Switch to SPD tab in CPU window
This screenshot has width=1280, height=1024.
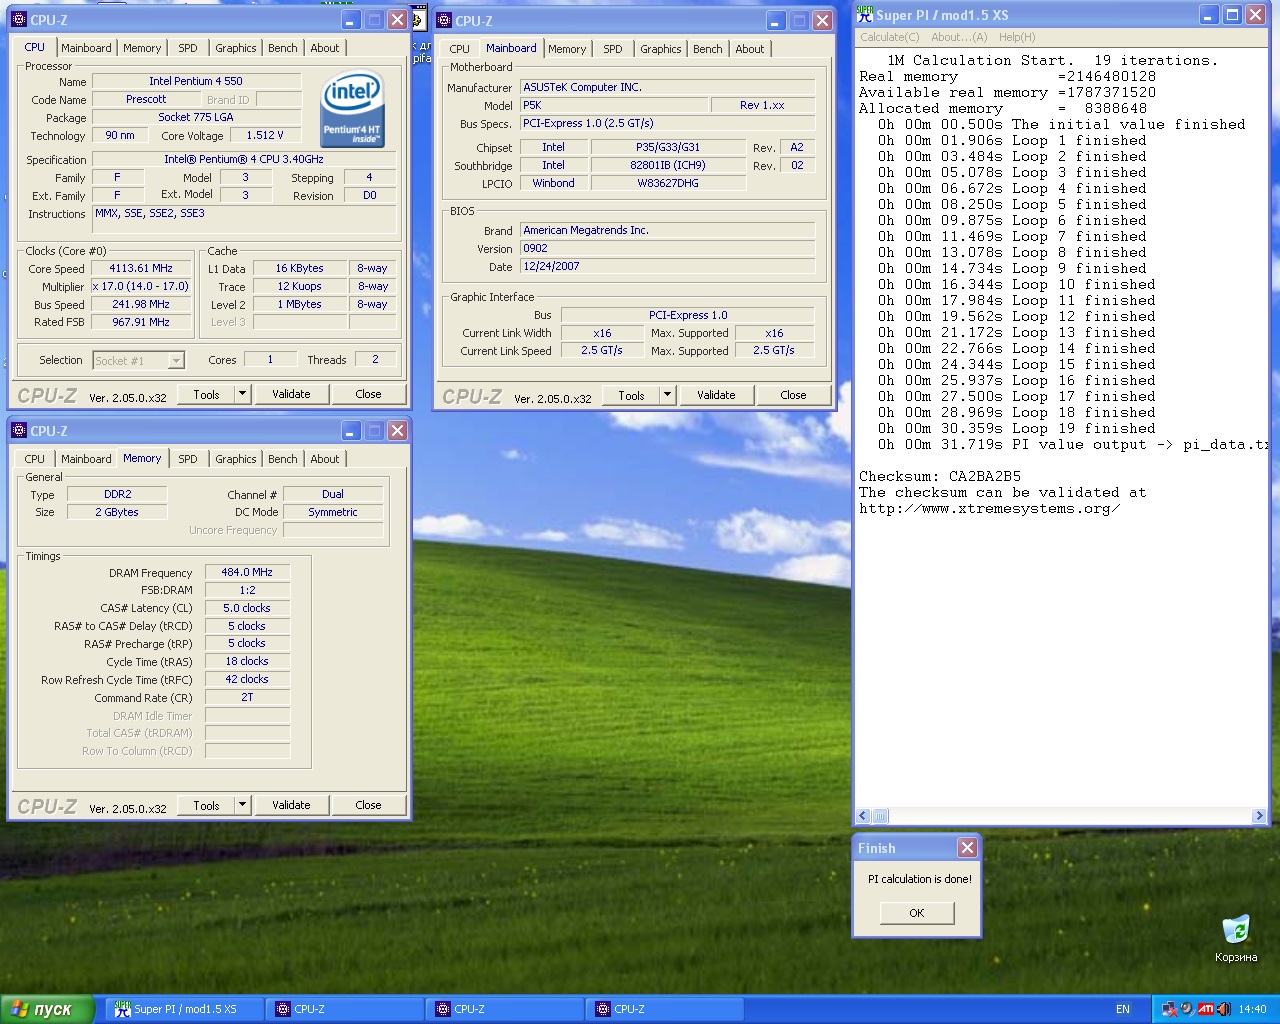188,48
